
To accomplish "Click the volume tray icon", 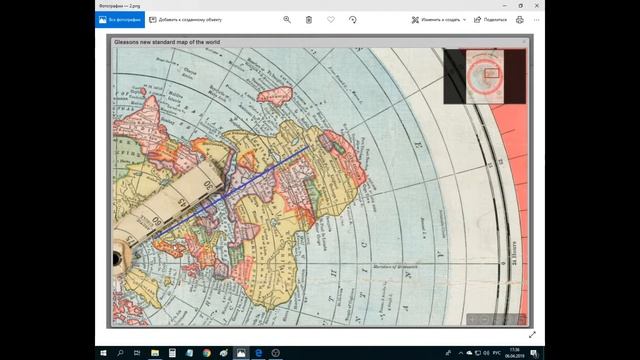I will (486, 353).
